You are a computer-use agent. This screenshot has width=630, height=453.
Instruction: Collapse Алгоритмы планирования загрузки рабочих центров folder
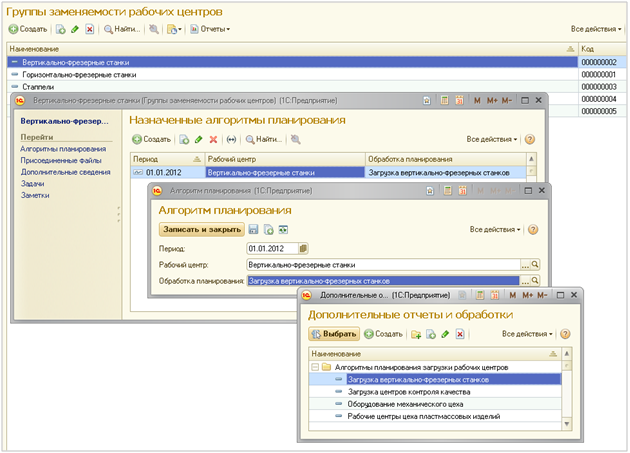315,367
